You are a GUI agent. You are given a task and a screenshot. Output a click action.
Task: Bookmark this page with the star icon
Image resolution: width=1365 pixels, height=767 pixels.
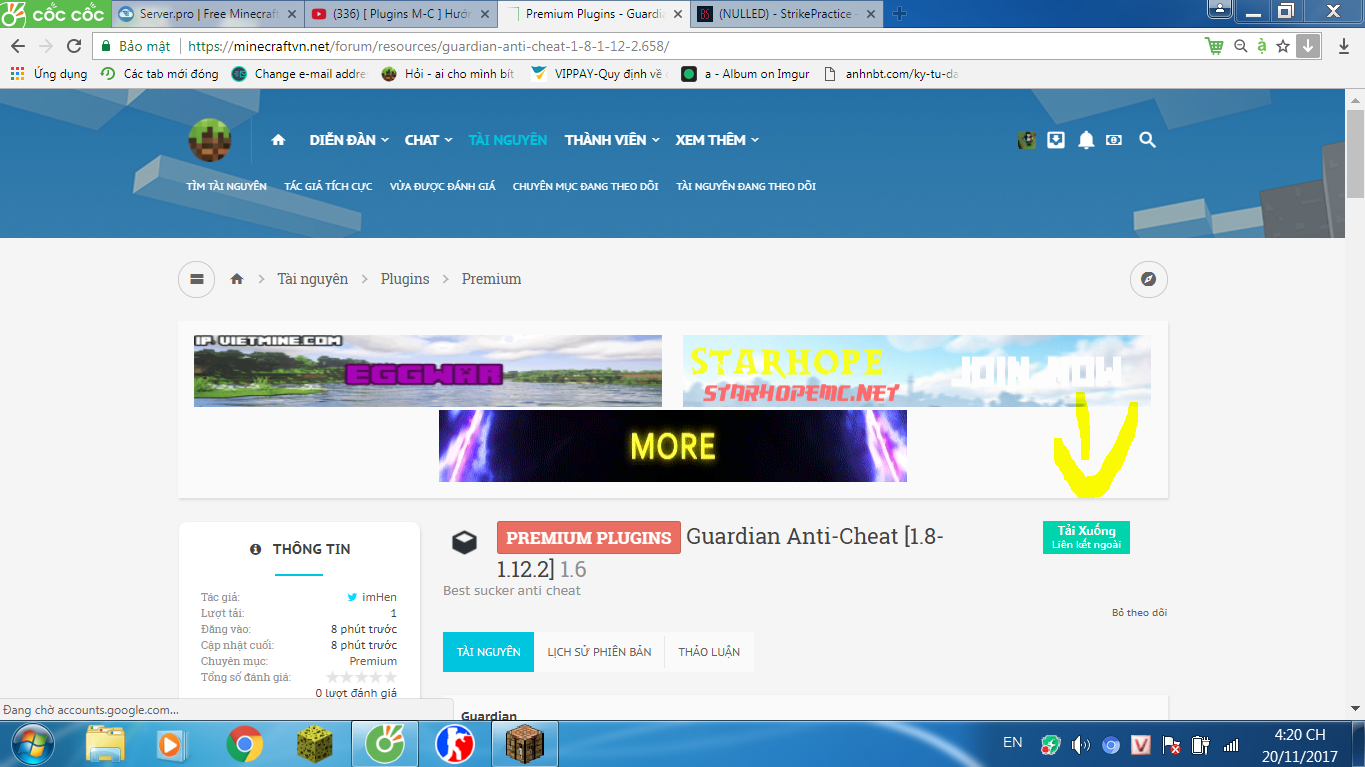[1283, 46]
